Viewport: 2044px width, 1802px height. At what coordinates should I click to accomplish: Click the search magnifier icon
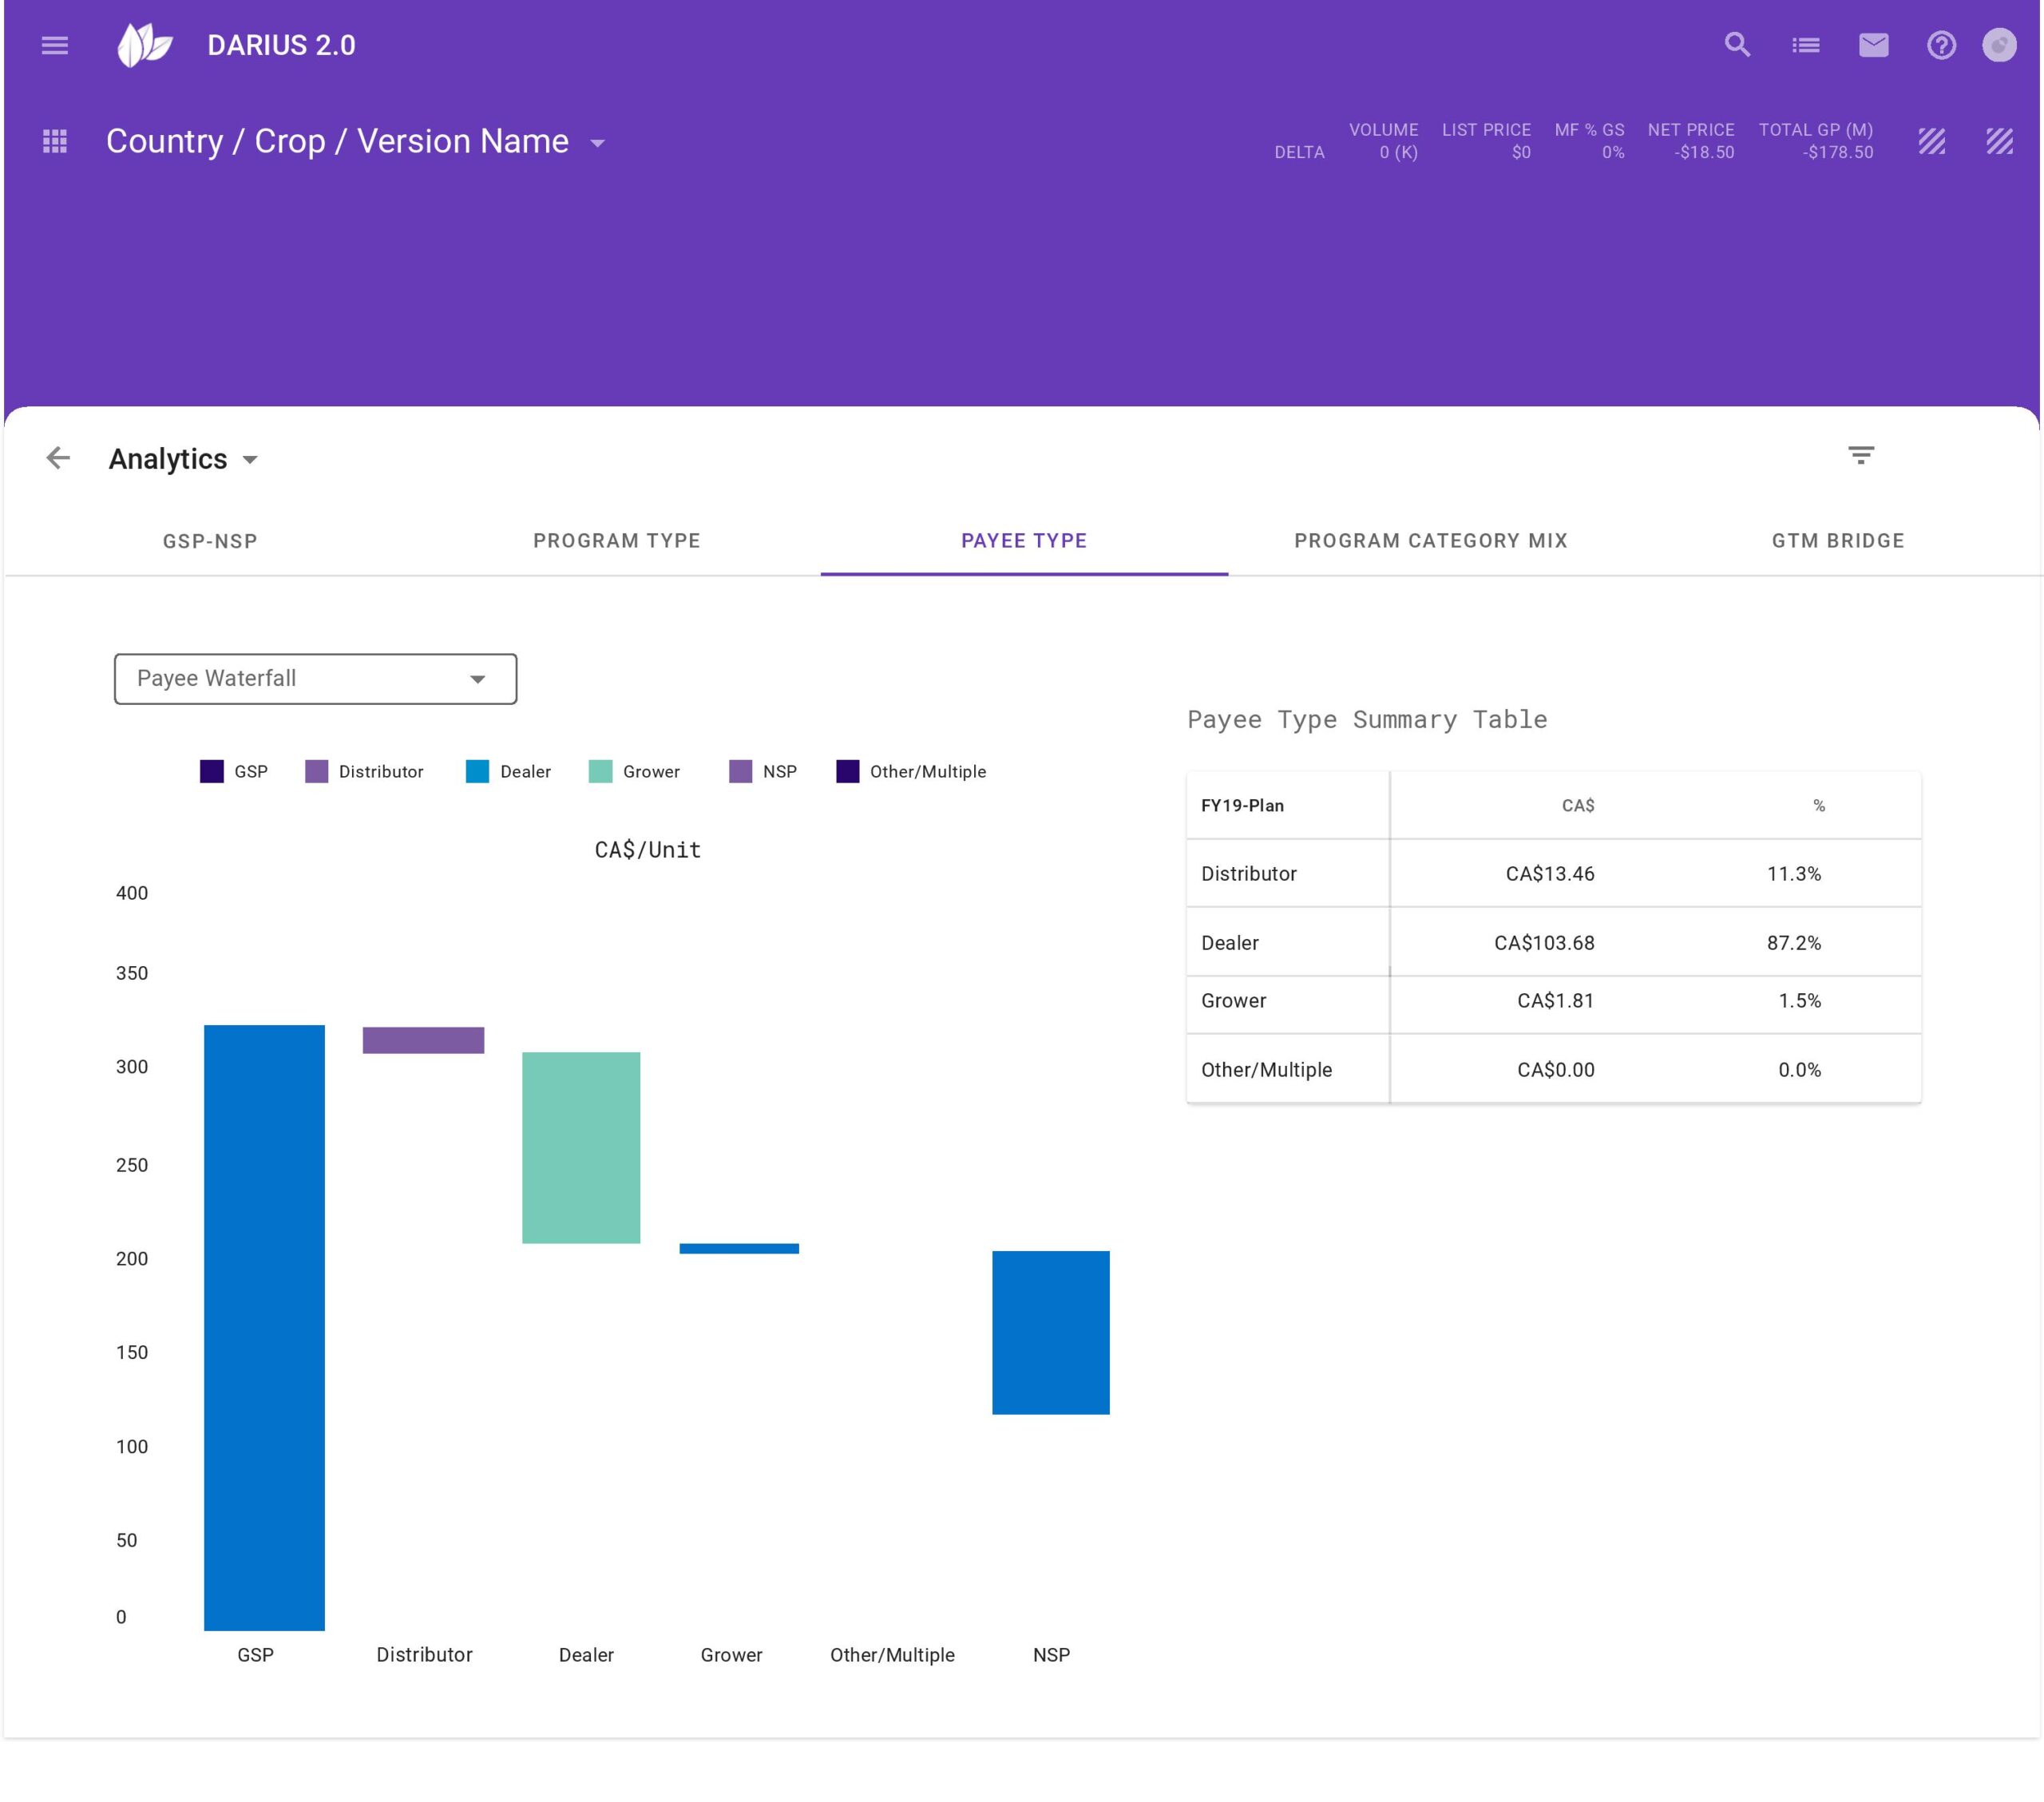click(x=1737, y=45)
